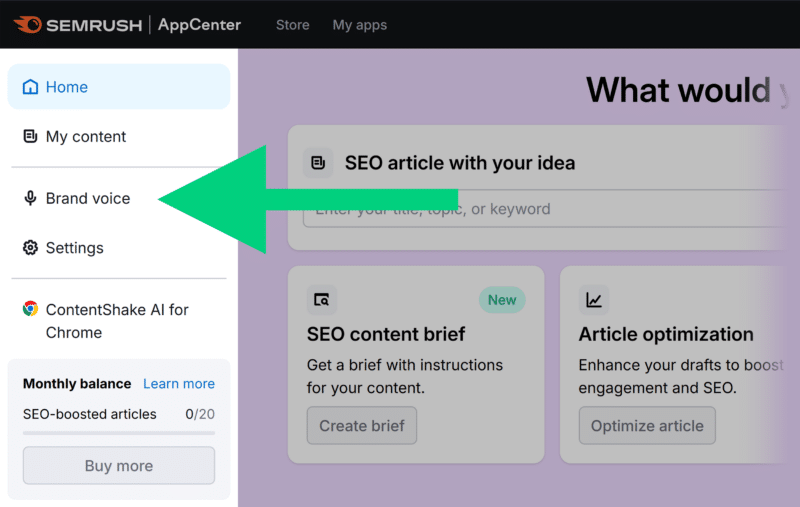Click the Semrush flame logo icon

[28, 24]
